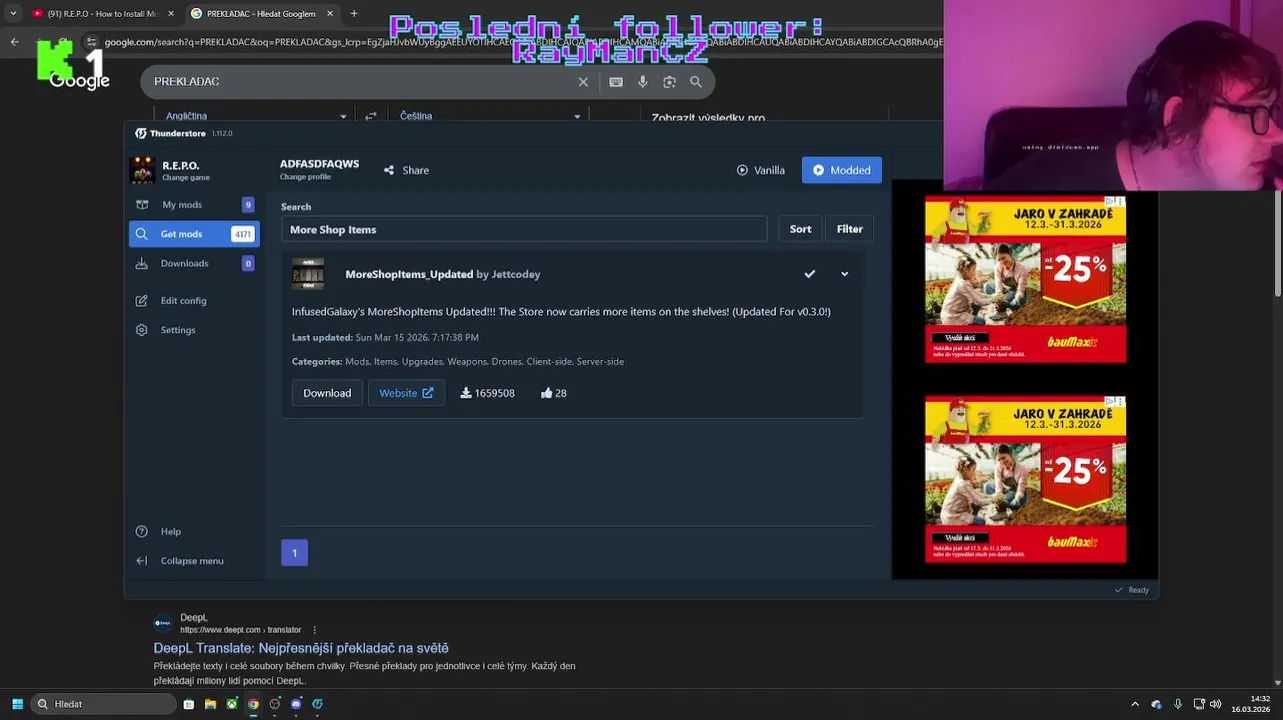
Task: Click Thunderstore logo in title bar
Action: coord(141,133)
